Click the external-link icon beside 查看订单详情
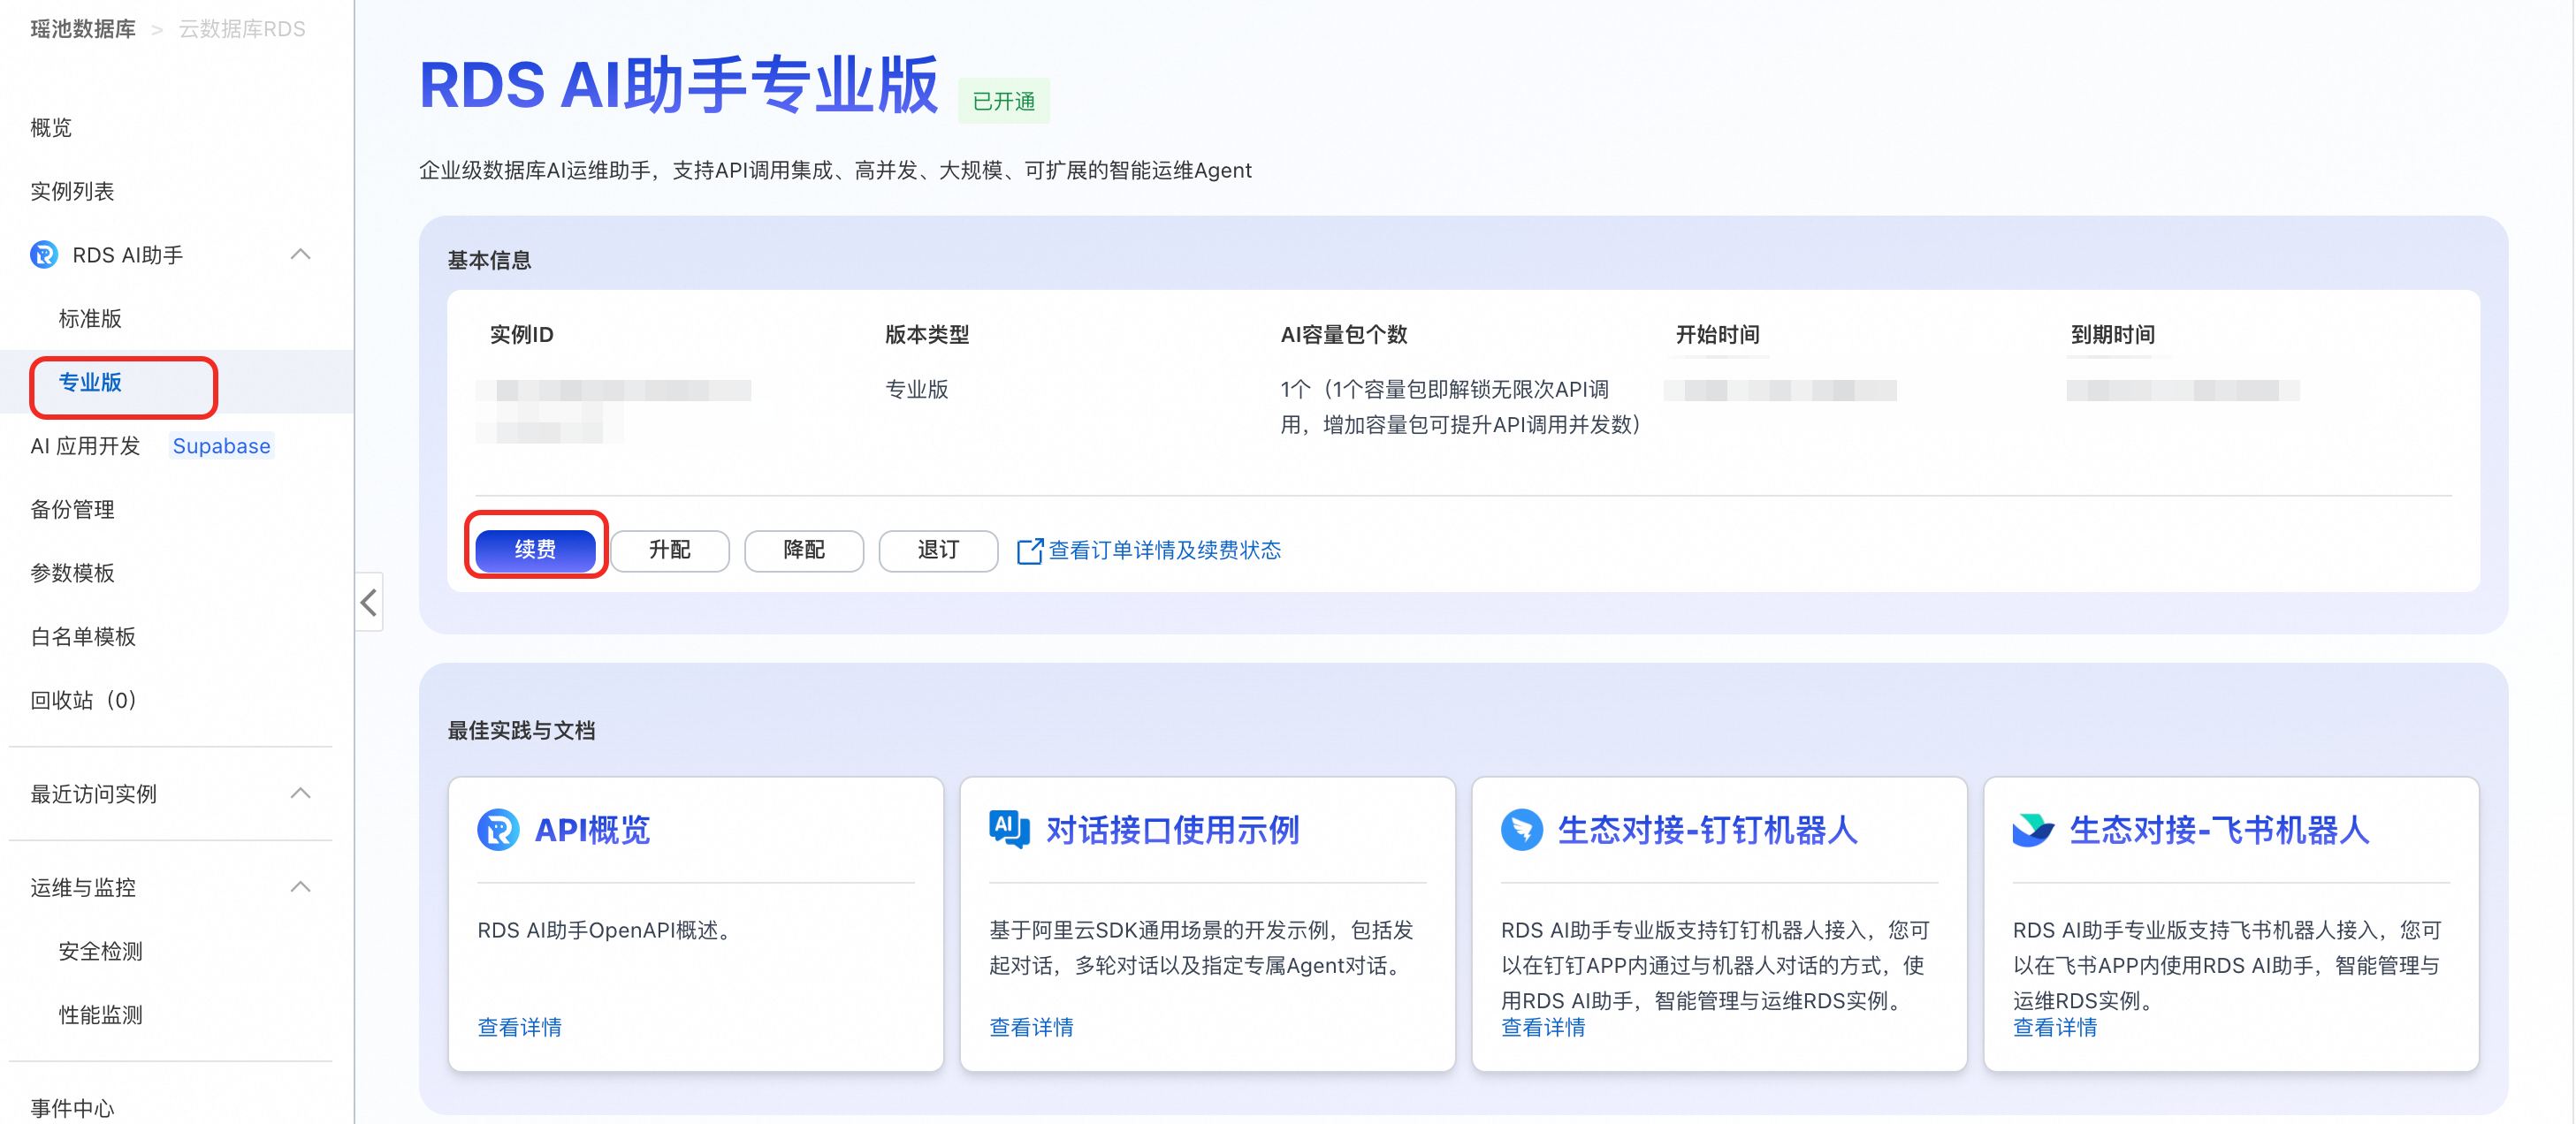This screenshot has width=2576, height=1124. click(1029, 551)
